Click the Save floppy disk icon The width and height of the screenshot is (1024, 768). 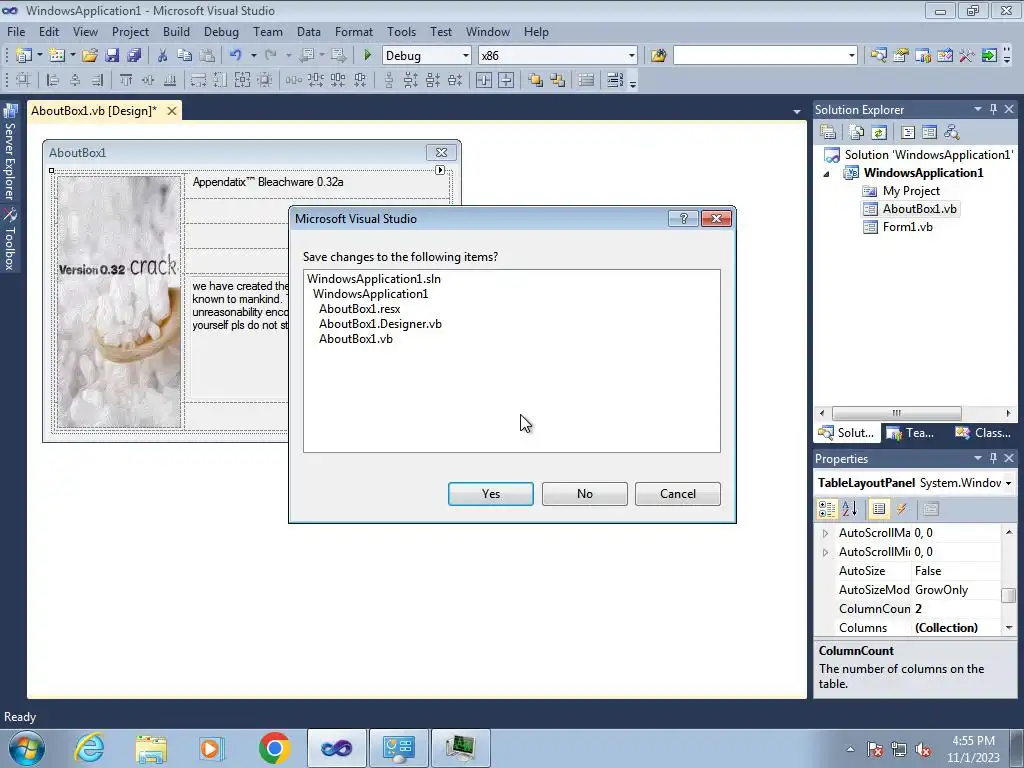tap(112, 56)
